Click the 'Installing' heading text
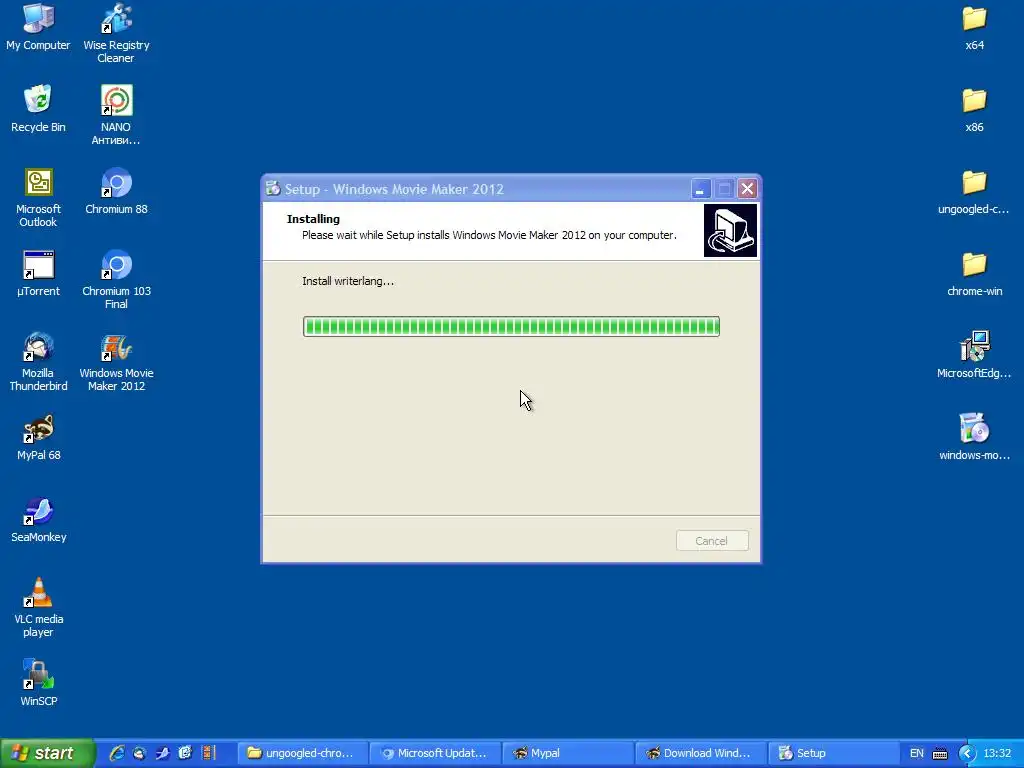Image resolution: width=1024 pixels, height=768 pixels. (x=313, y=219)
